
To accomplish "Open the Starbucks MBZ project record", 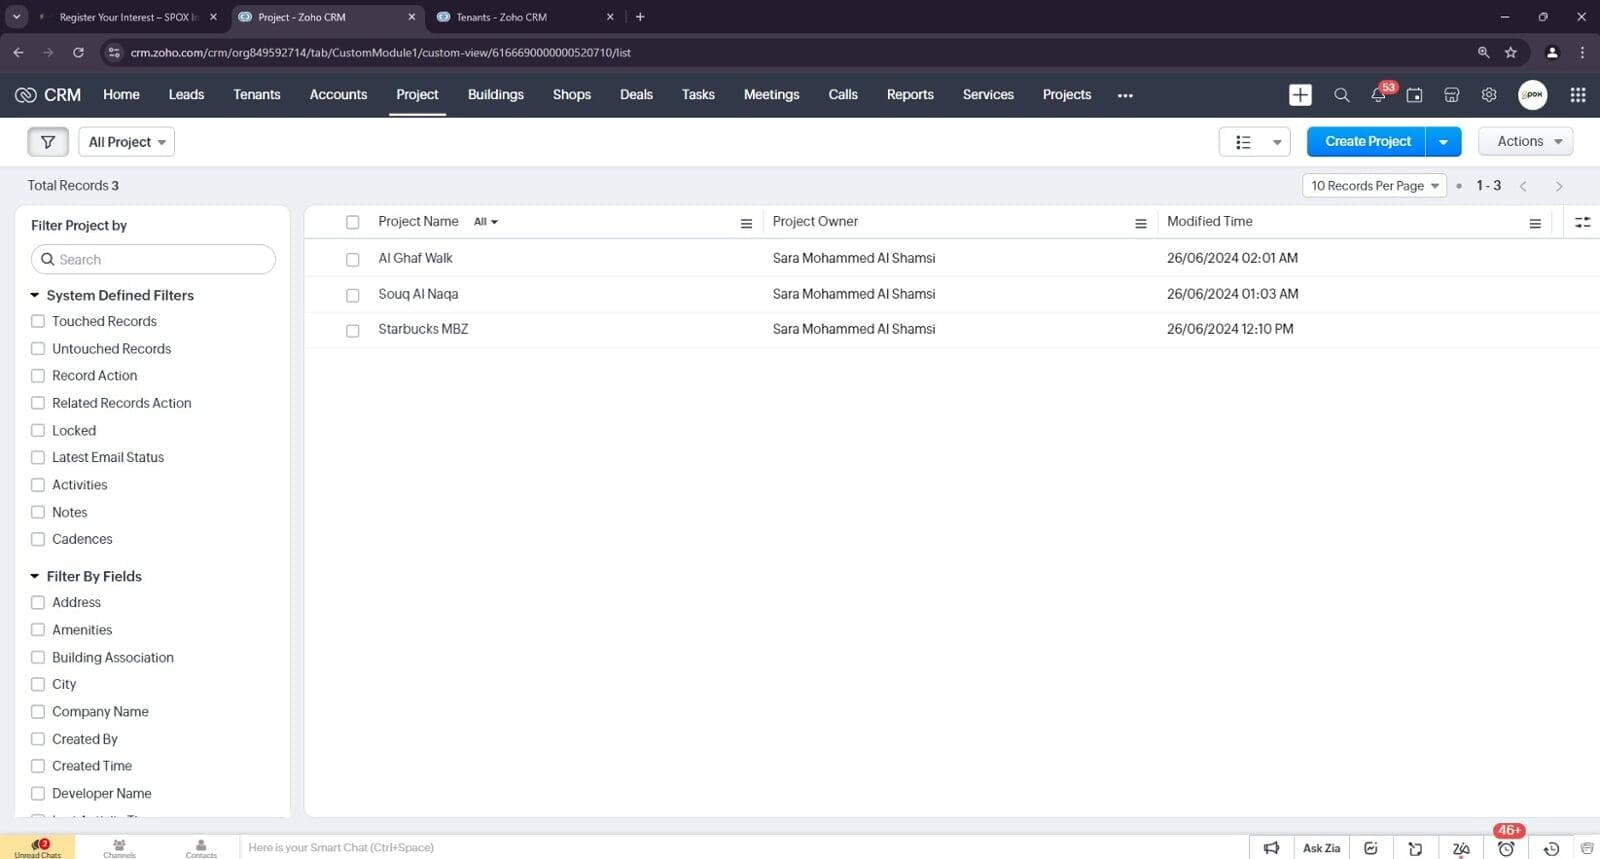I will pyautogui.click(x=423, y=329).
